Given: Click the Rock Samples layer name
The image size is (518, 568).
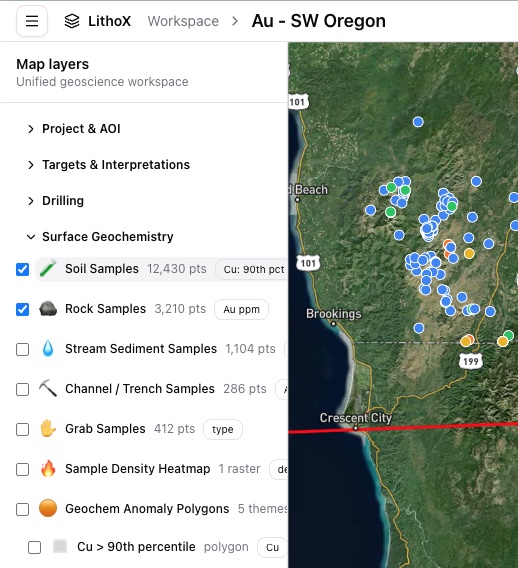Looking at the screenshot, I should [105, 309].
